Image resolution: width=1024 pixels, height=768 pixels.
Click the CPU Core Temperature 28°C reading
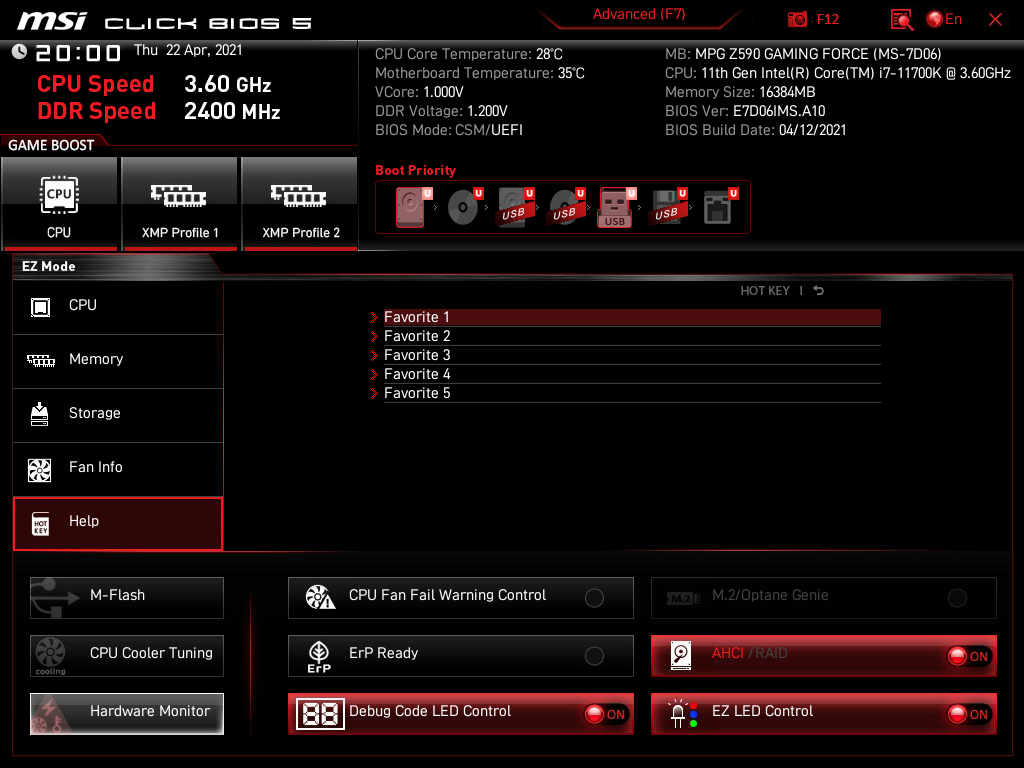(x=469, y=54)
